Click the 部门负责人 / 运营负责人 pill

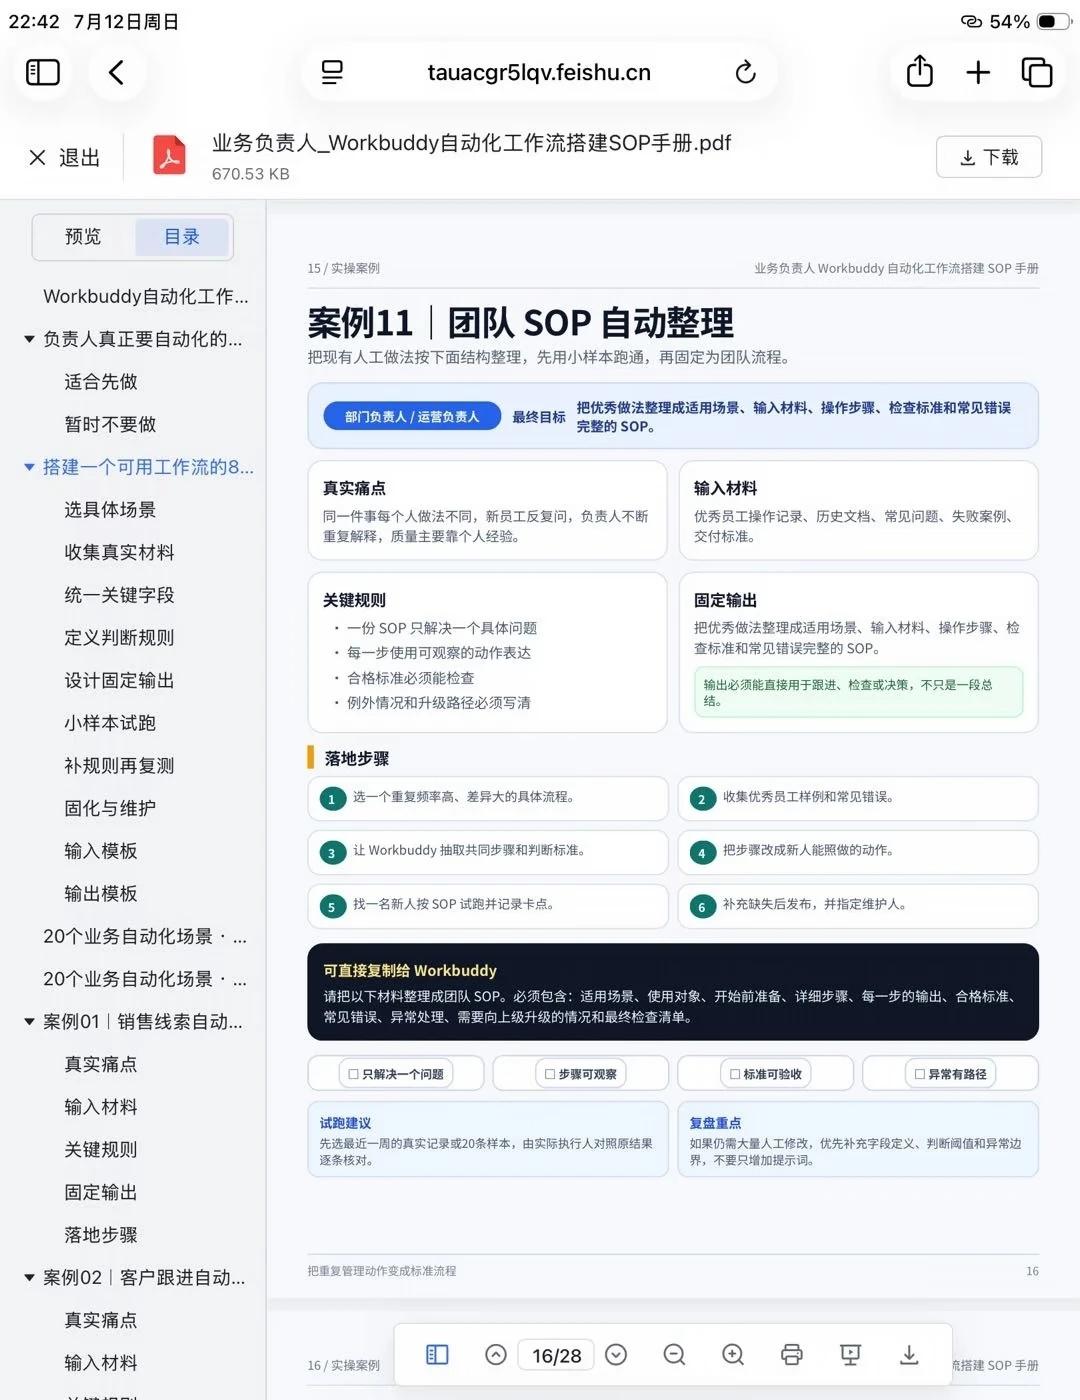tap(412, 417)
